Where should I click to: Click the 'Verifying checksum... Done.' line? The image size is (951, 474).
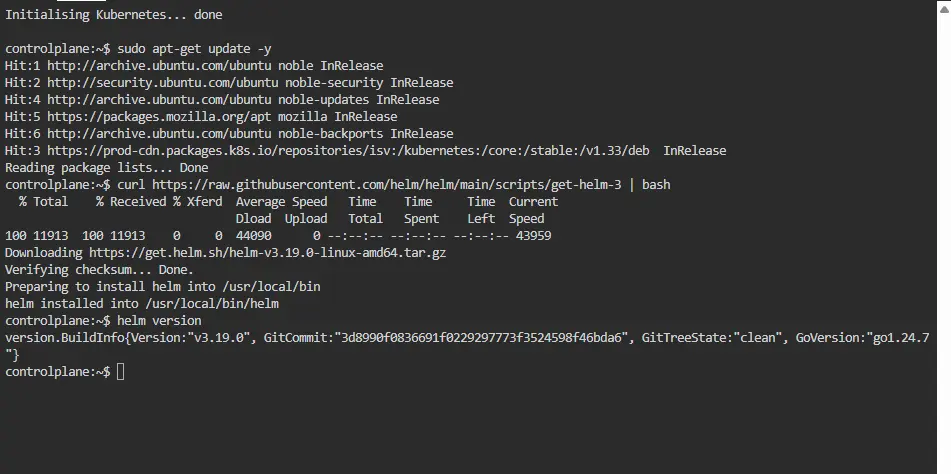99,270
